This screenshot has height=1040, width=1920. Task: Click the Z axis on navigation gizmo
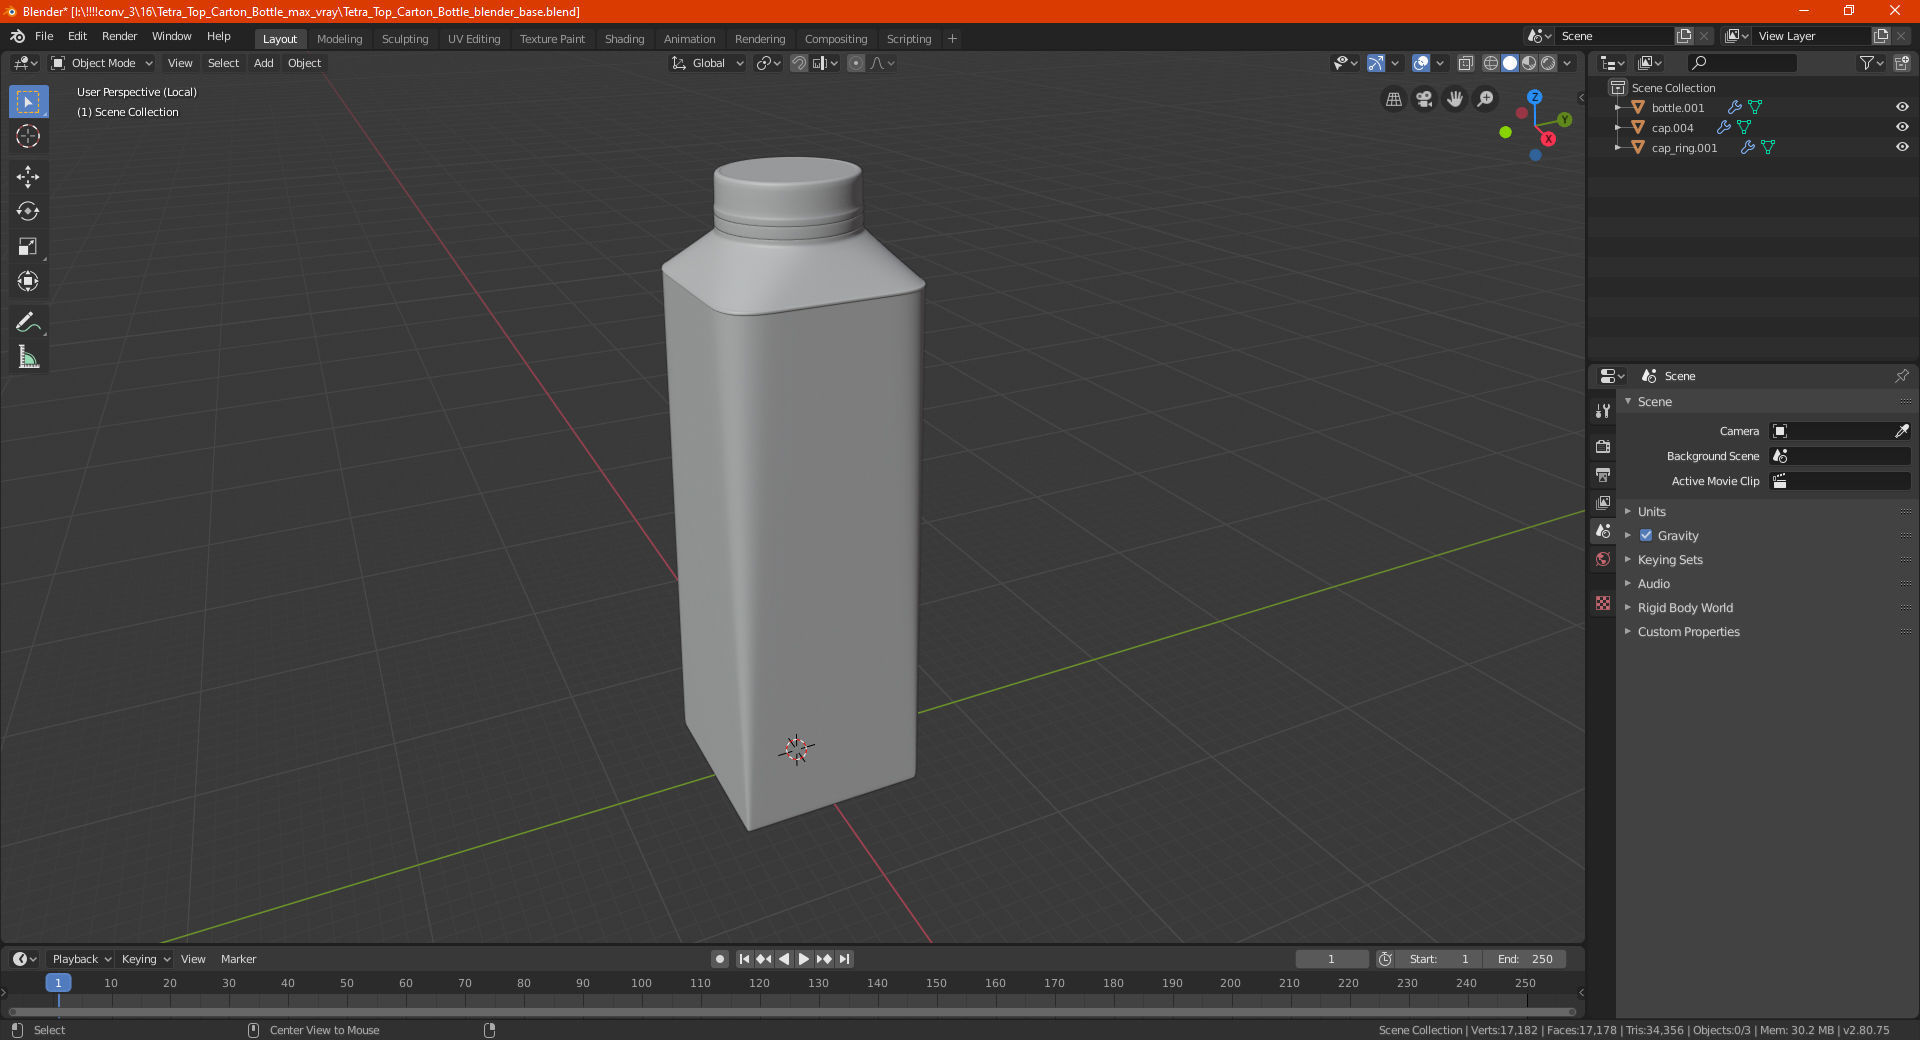pyautogui.click(x=1534, y=97)
